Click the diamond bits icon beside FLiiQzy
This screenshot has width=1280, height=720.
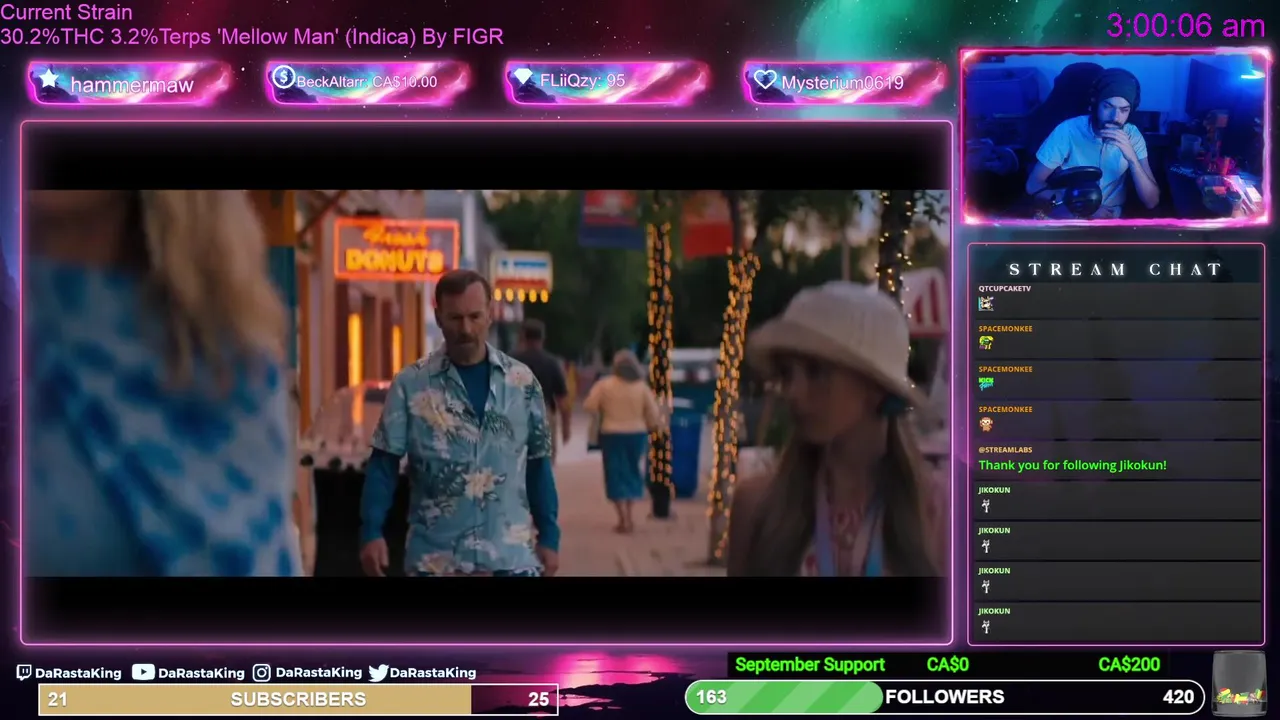[523, 78]
